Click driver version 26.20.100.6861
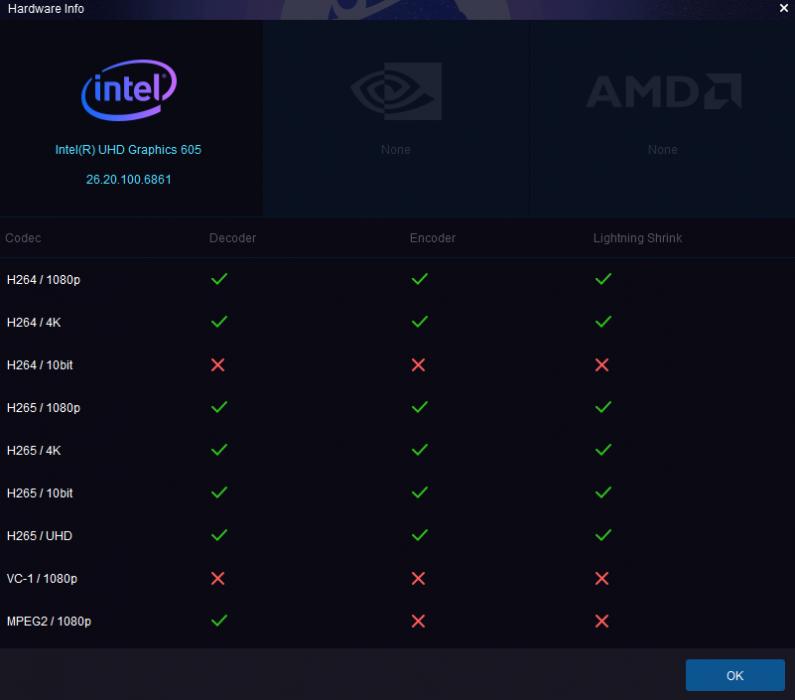 [129, 179]
